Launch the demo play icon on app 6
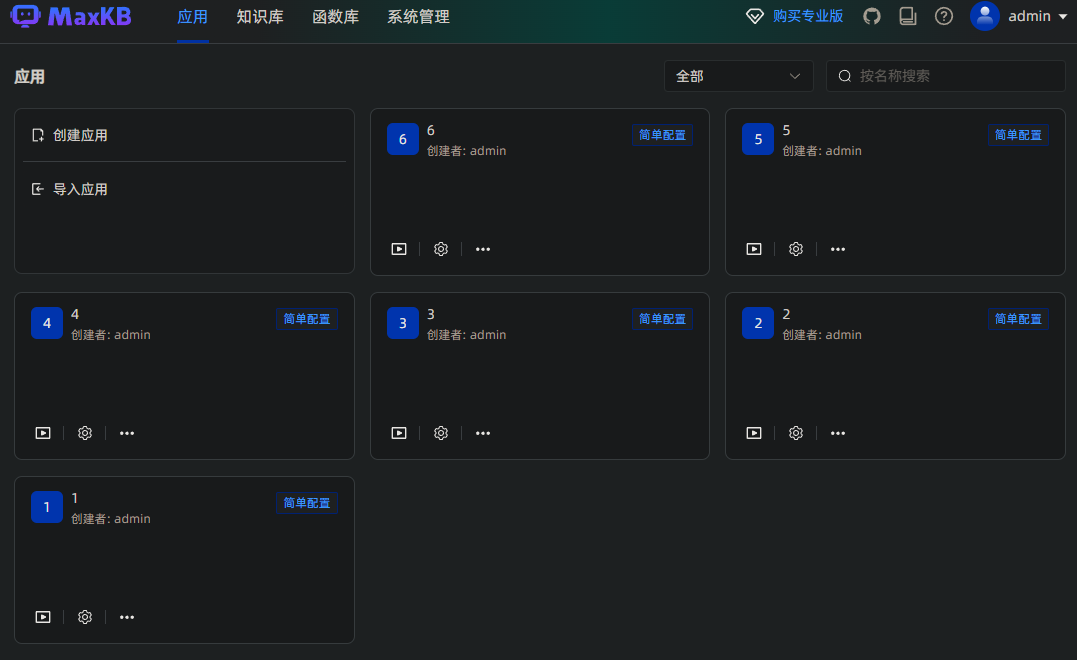This screenshot has width=1077, height=660. [x=398, y=248]
